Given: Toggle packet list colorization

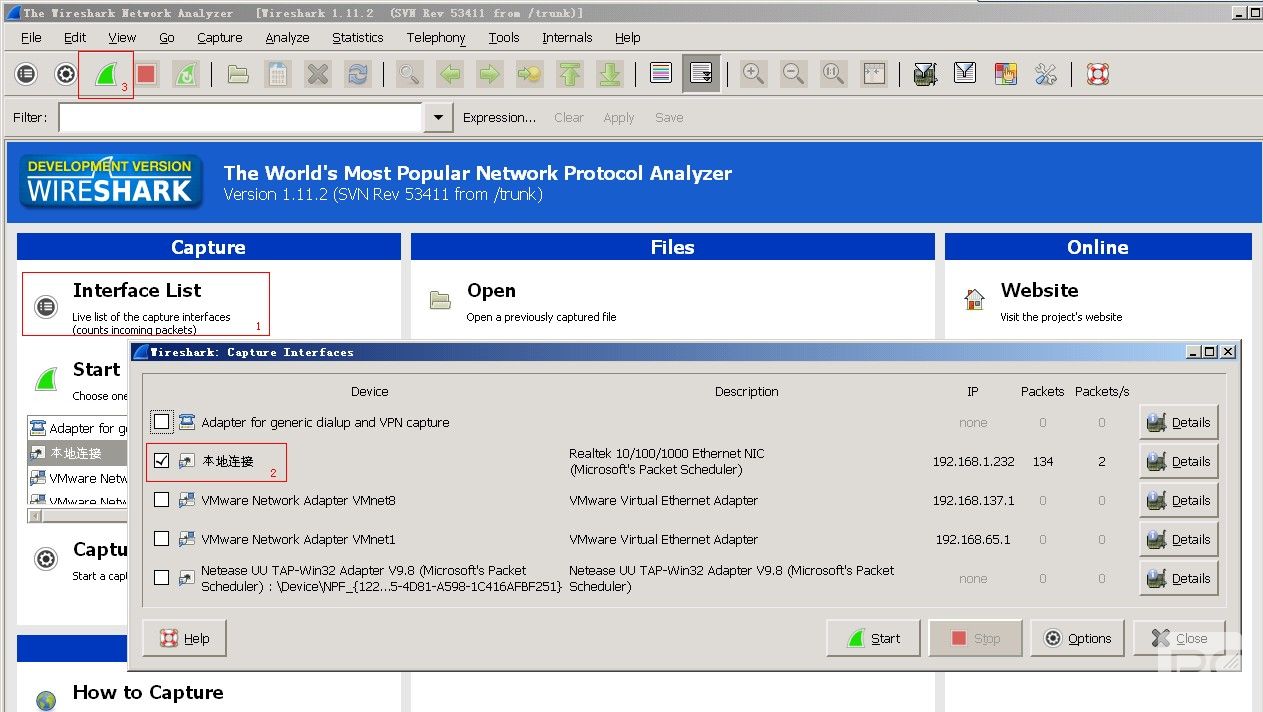Looking at the screenshot, I should tap(661, 74).
